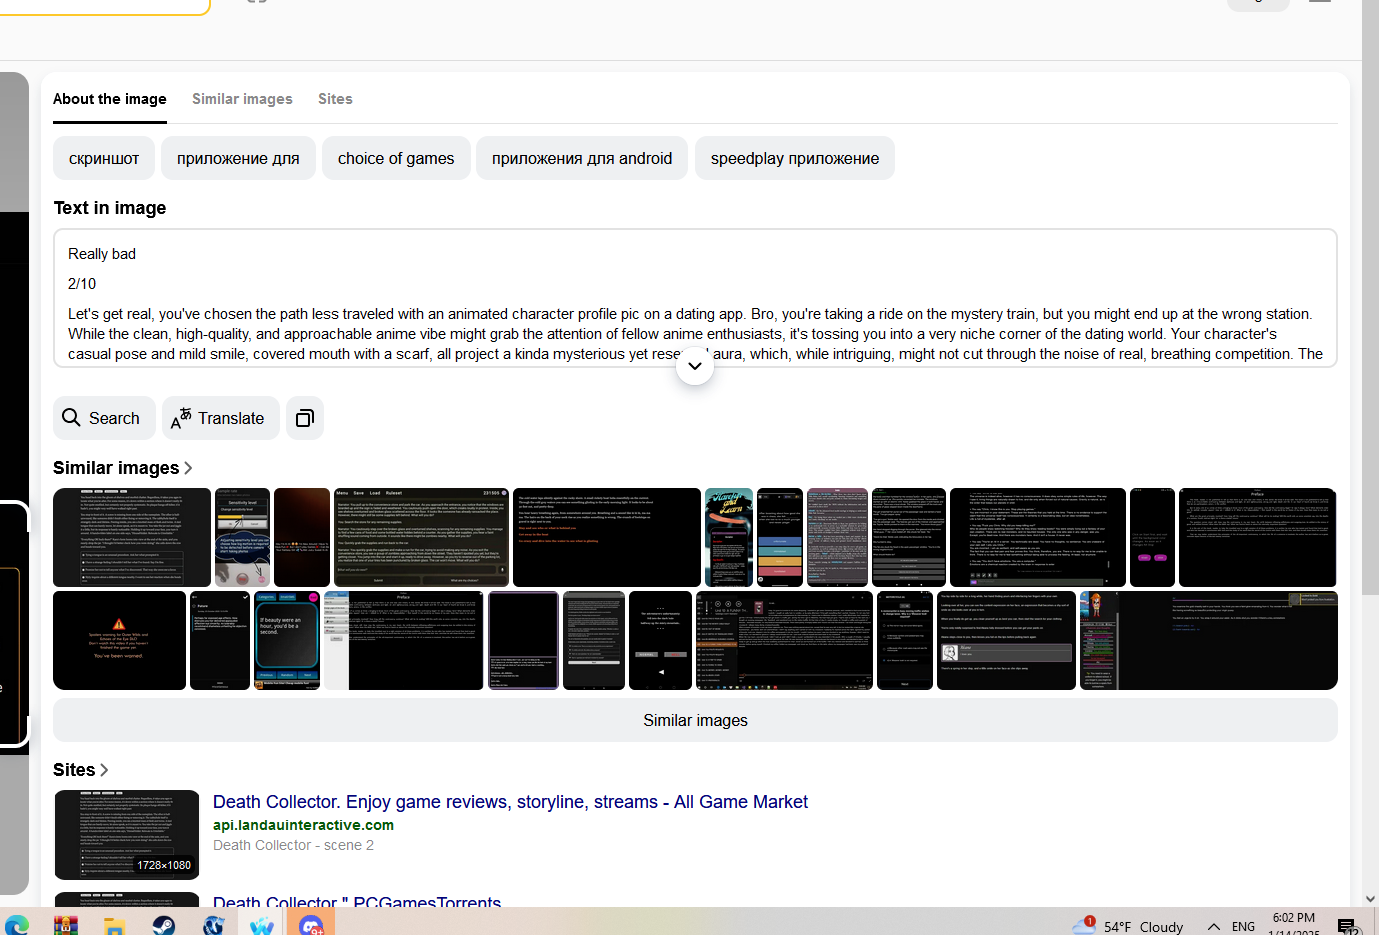Open the 1728×1080 site thumbnail

click(127, 835)
